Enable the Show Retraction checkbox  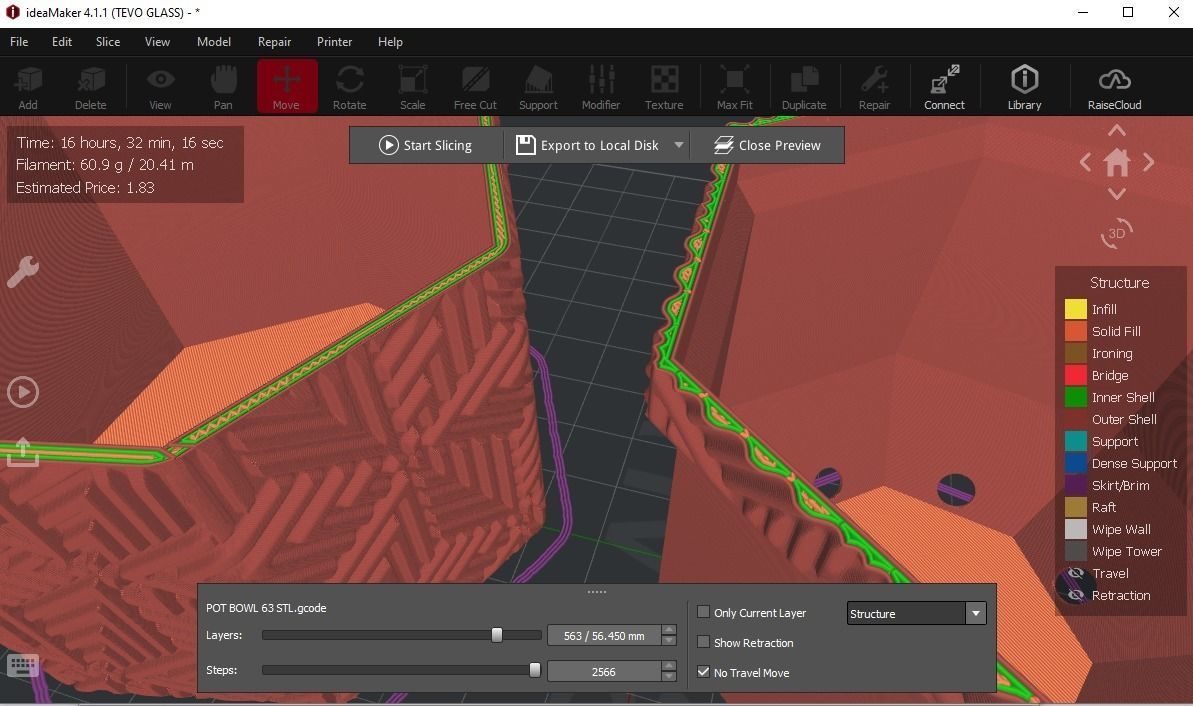tap(704, 642)
